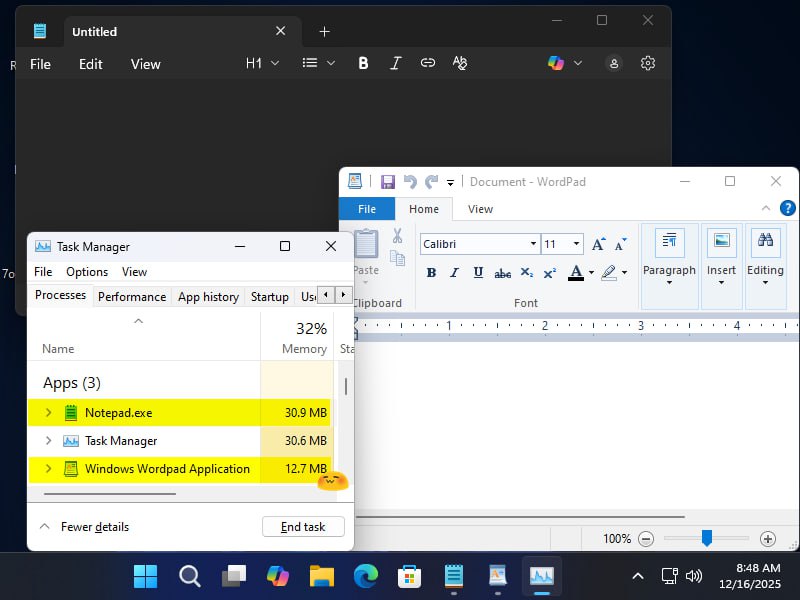The height and width of the screenshot is (600, 800).
Task: Open WordPad's View ribbon tab
Action: click(480, 209)
